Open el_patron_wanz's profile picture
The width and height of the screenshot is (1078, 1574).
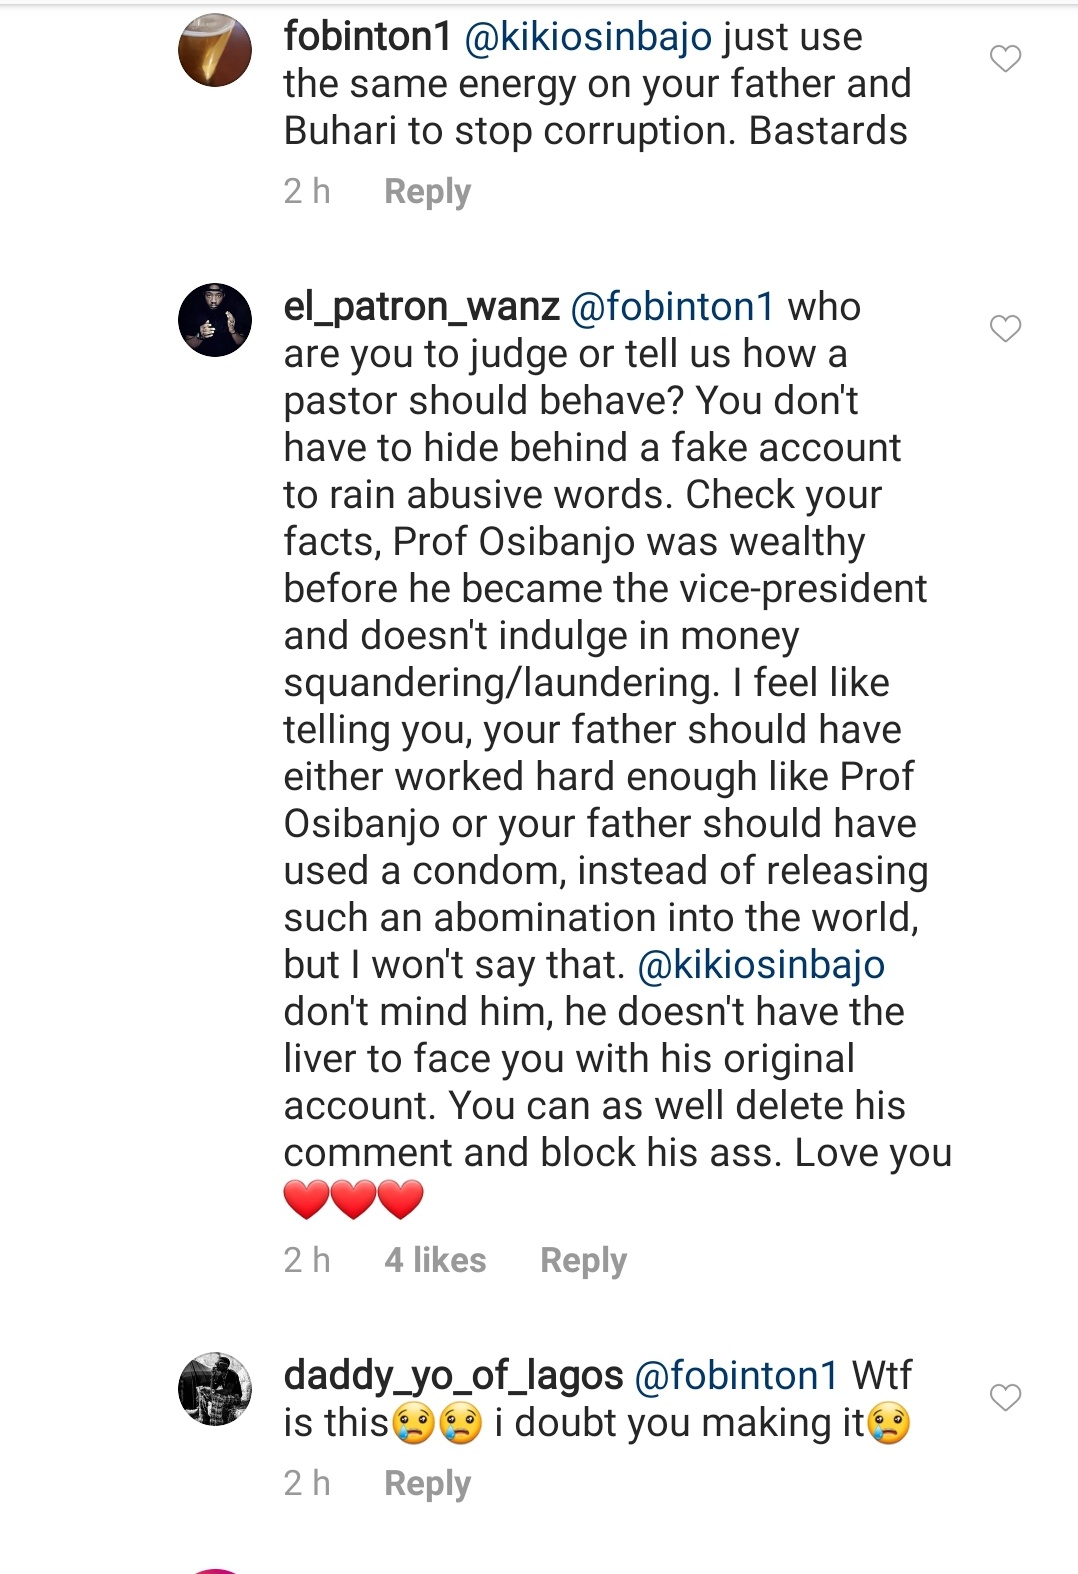[215, 320]
